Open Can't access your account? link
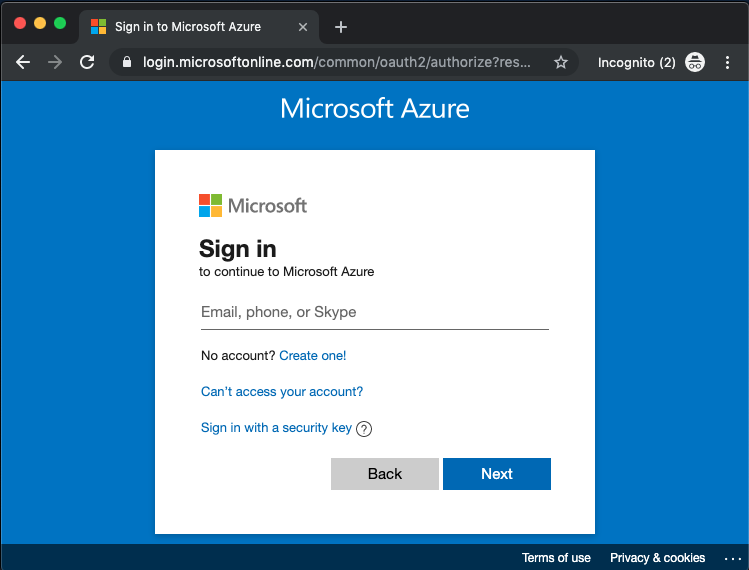Screen dimensions: 749x570 [x=282, y=392]
